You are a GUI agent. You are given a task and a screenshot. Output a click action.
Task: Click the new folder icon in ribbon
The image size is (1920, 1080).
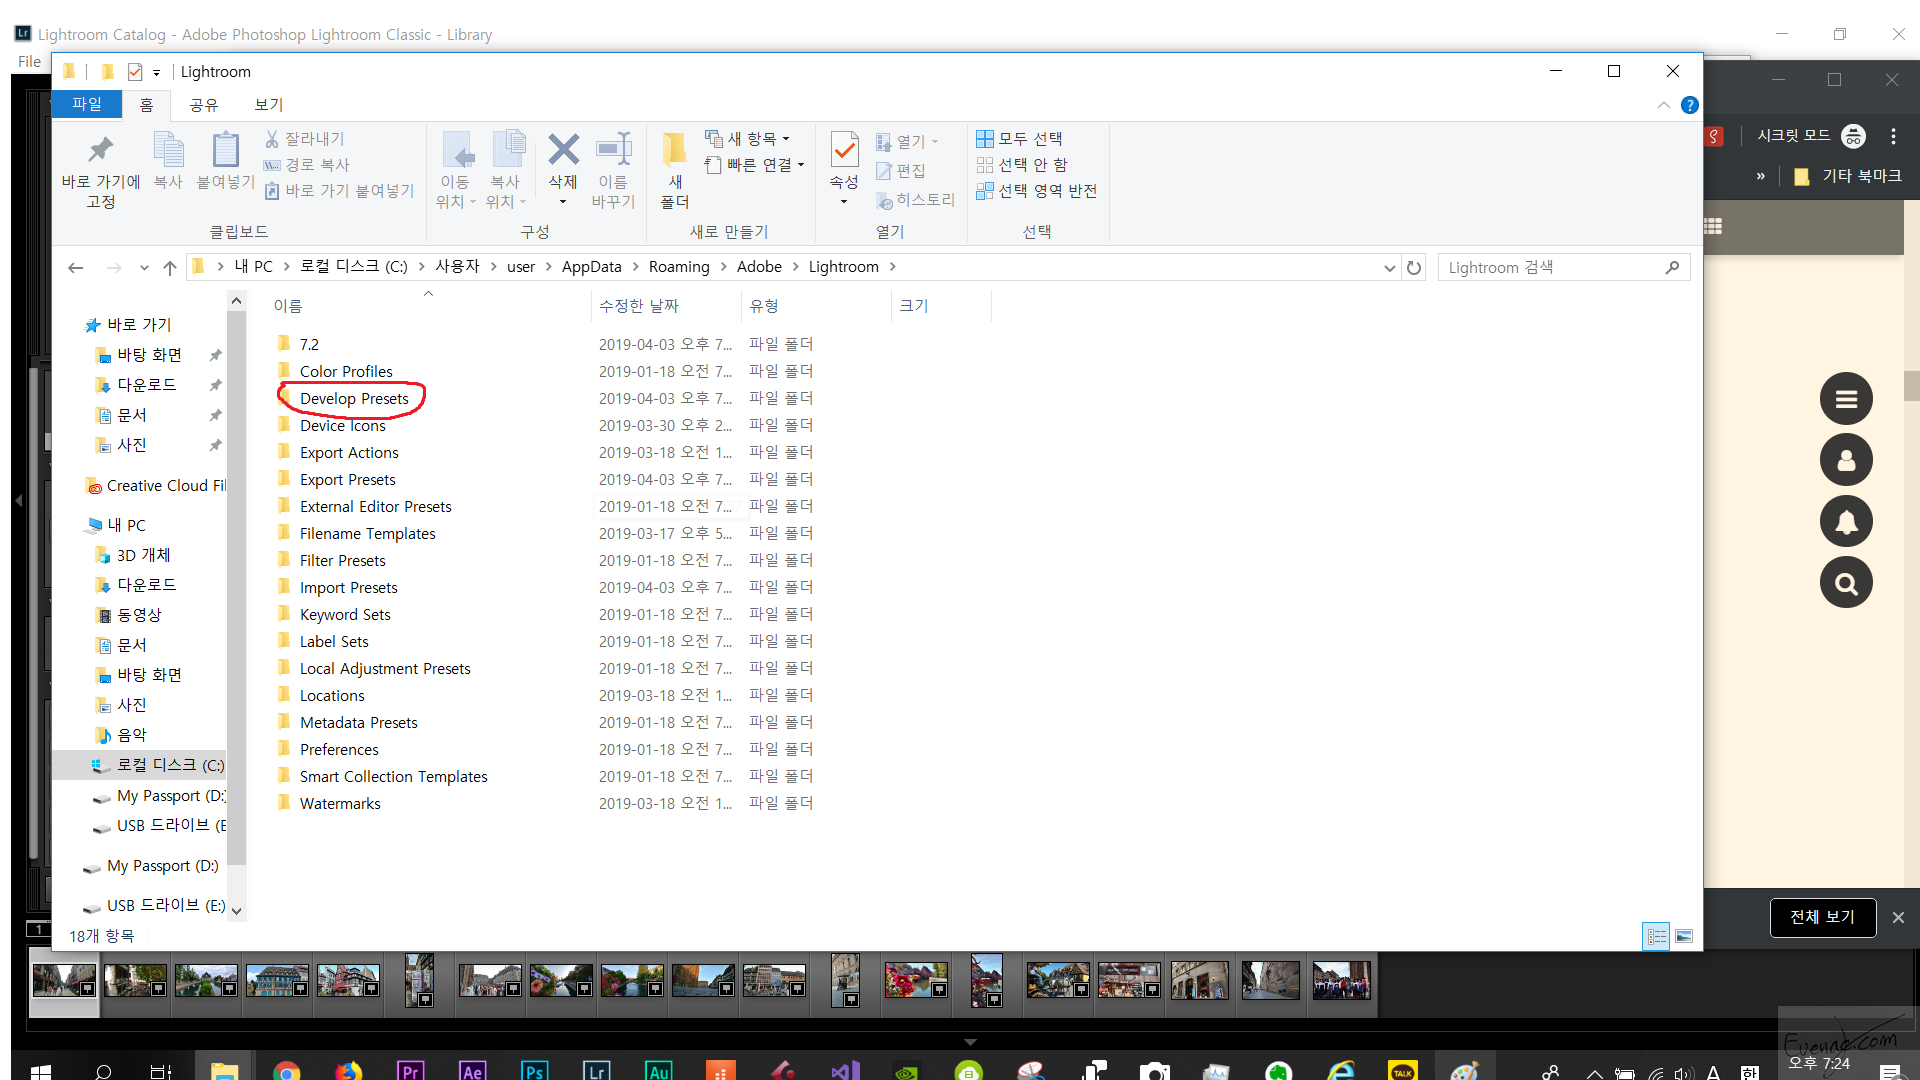675,151
